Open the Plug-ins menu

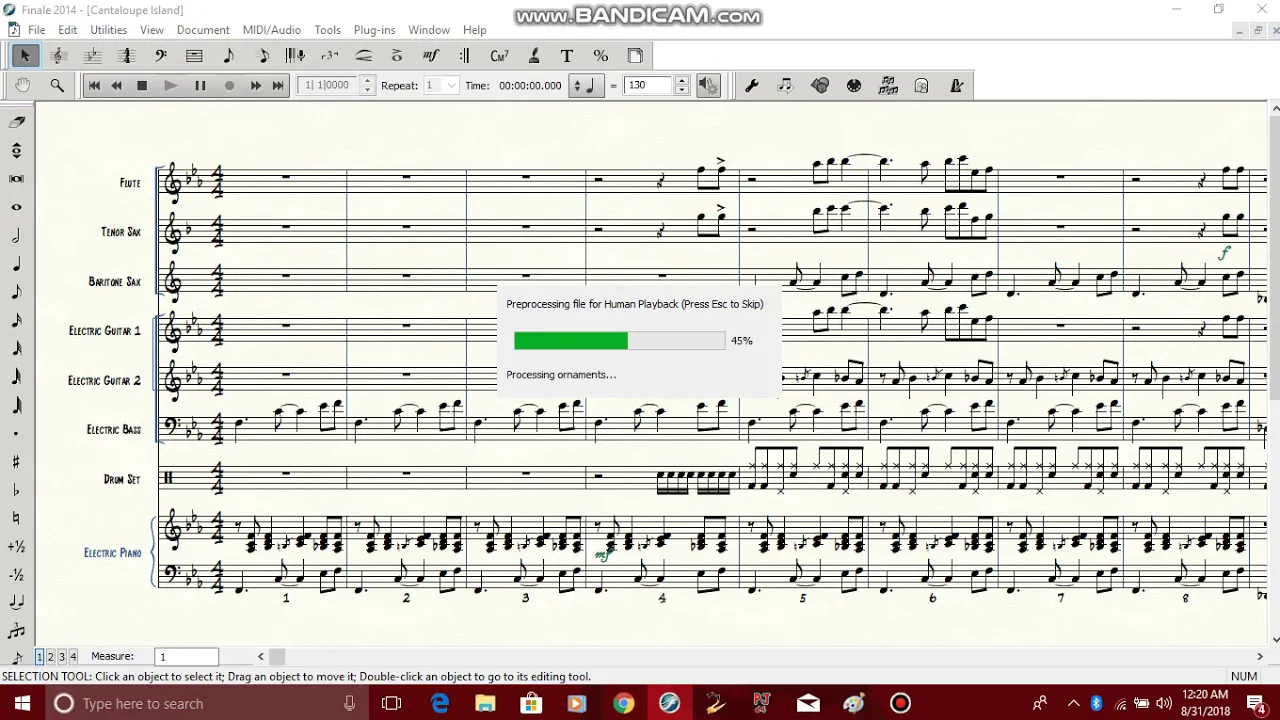coord(374,30)
